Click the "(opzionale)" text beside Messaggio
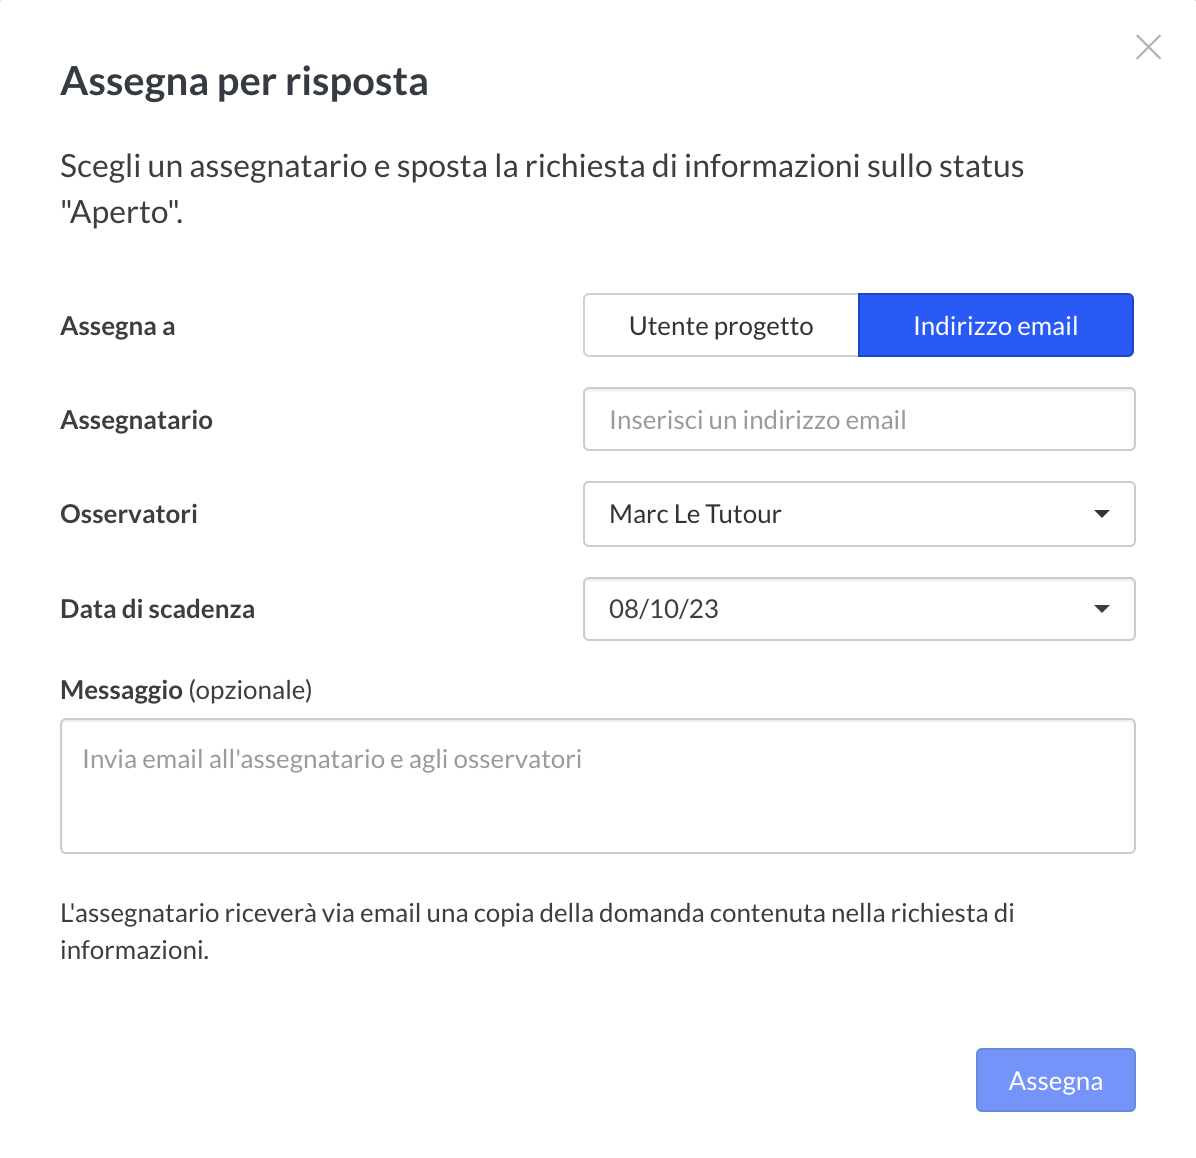Screen dimensions: 1196x1158 (250, 690)
